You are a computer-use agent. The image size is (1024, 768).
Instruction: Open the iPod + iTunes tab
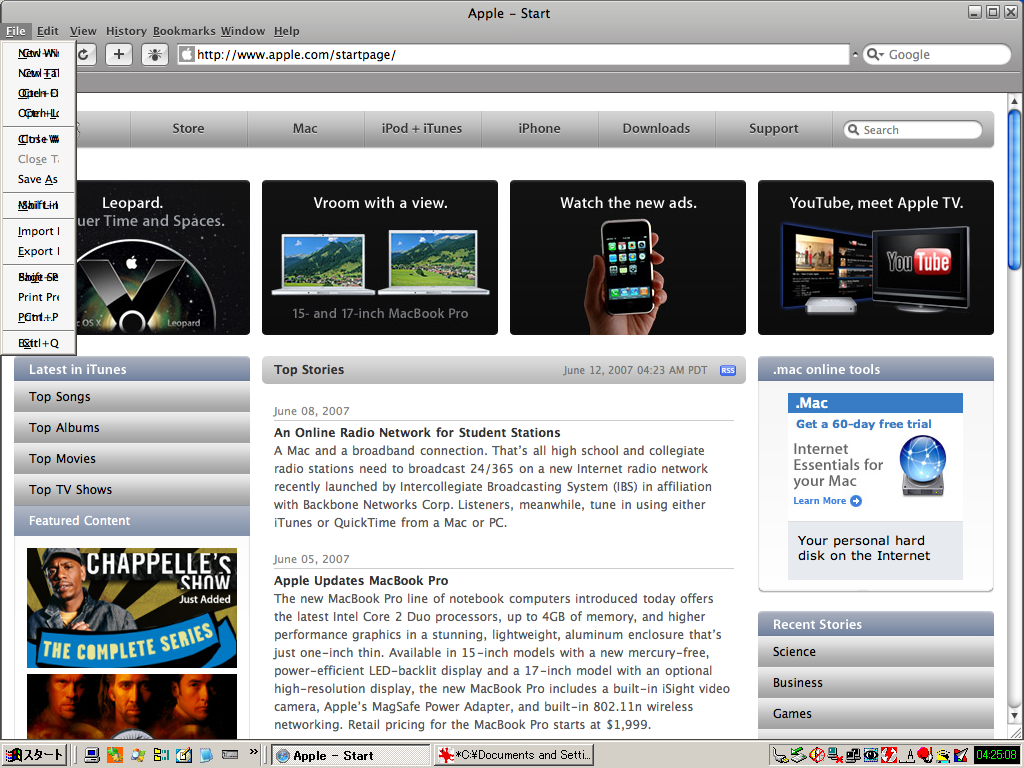pyautogui.click(x=422, y=129)
